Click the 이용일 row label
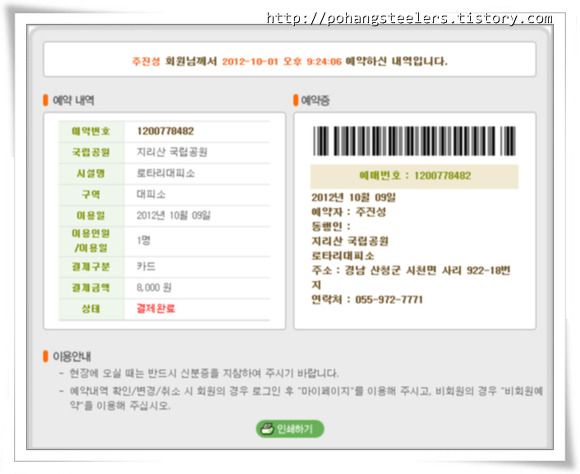Screen dimensions: 580x474 [91, 215]
